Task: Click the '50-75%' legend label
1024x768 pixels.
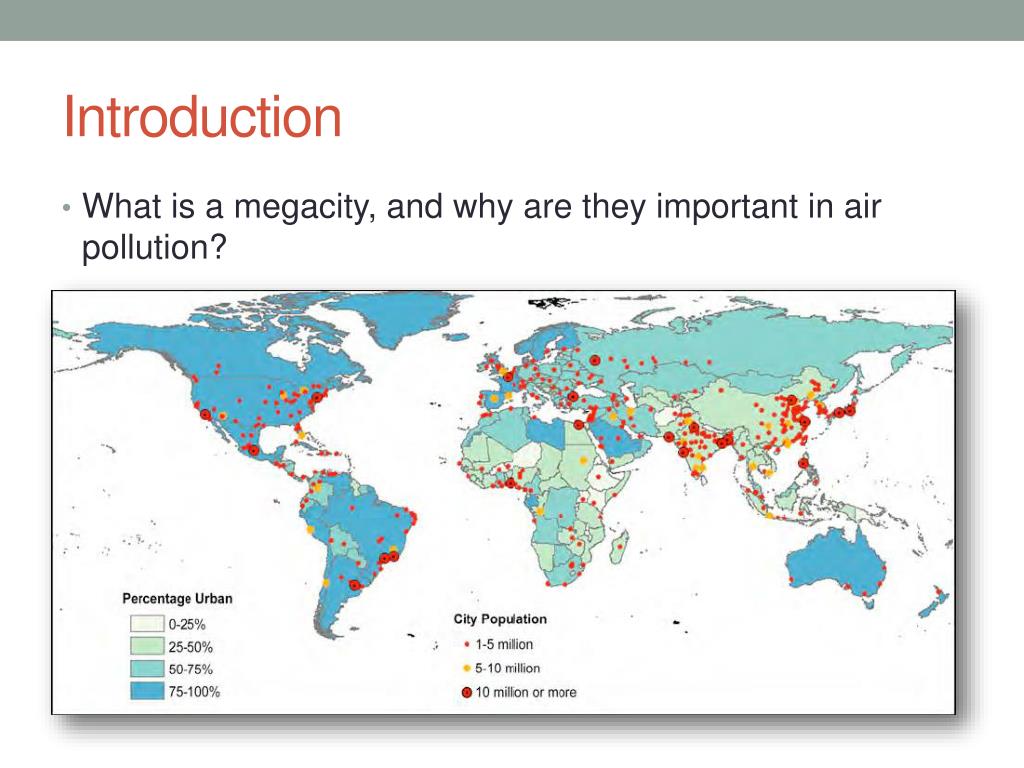Action: (x=191, y=669)
